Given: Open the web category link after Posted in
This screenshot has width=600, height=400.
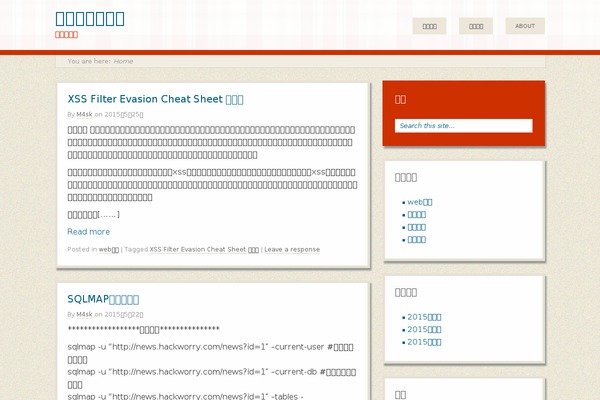Looking at the screenshot, I should [109, 250].
